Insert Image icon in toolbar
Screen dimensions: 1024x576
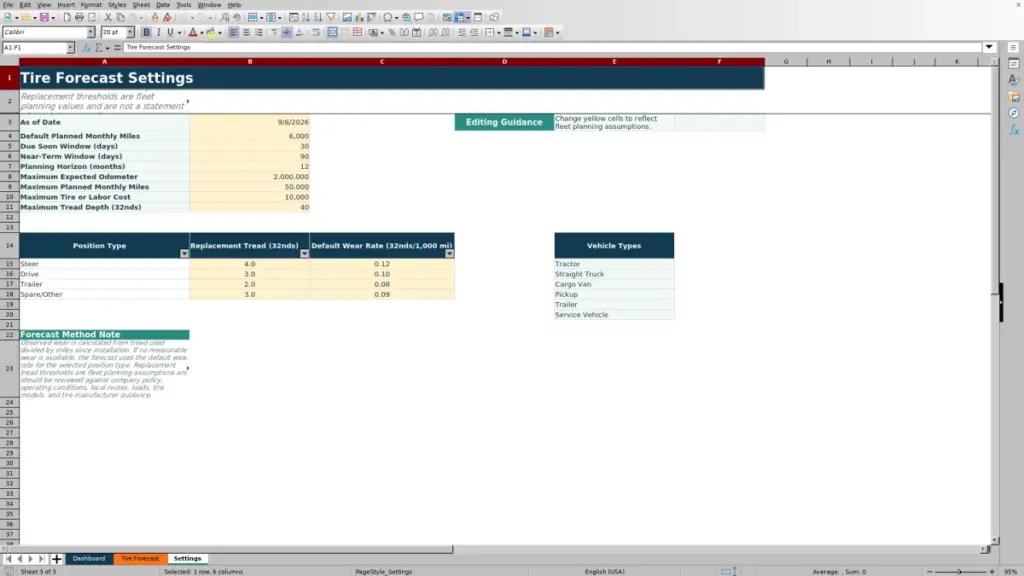click(347, 17)
